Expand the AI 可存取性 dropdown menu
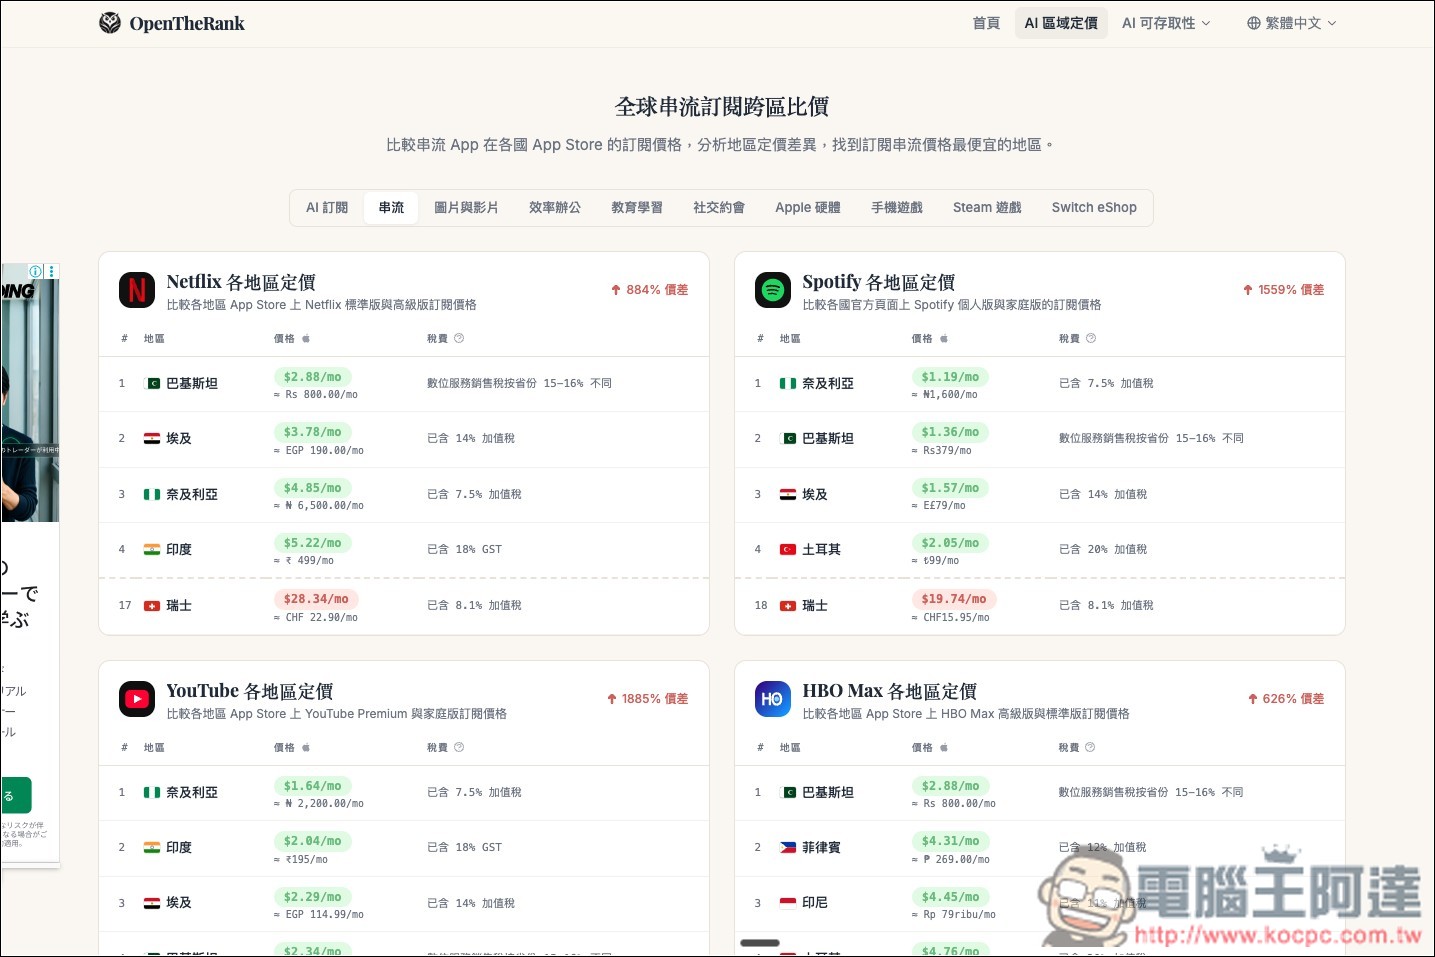 (1166, 23)
